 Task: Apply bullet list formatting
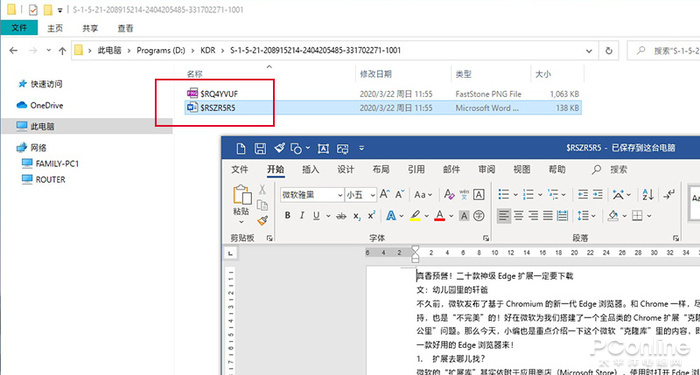[x=504, y=195]
